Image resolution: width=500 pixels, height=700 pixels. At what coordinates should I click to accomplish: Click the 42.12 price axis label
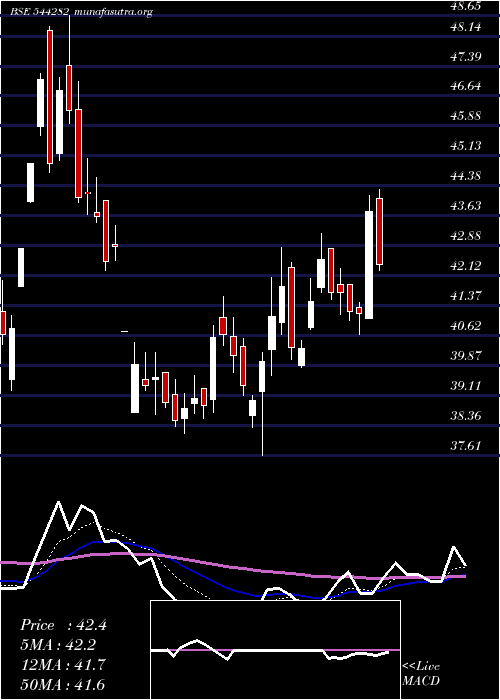pos(466,266)
